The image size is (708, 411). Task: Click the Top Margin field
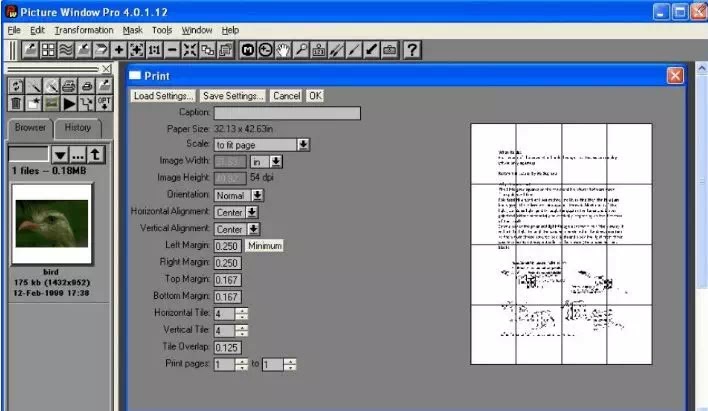tap(228, 280)
